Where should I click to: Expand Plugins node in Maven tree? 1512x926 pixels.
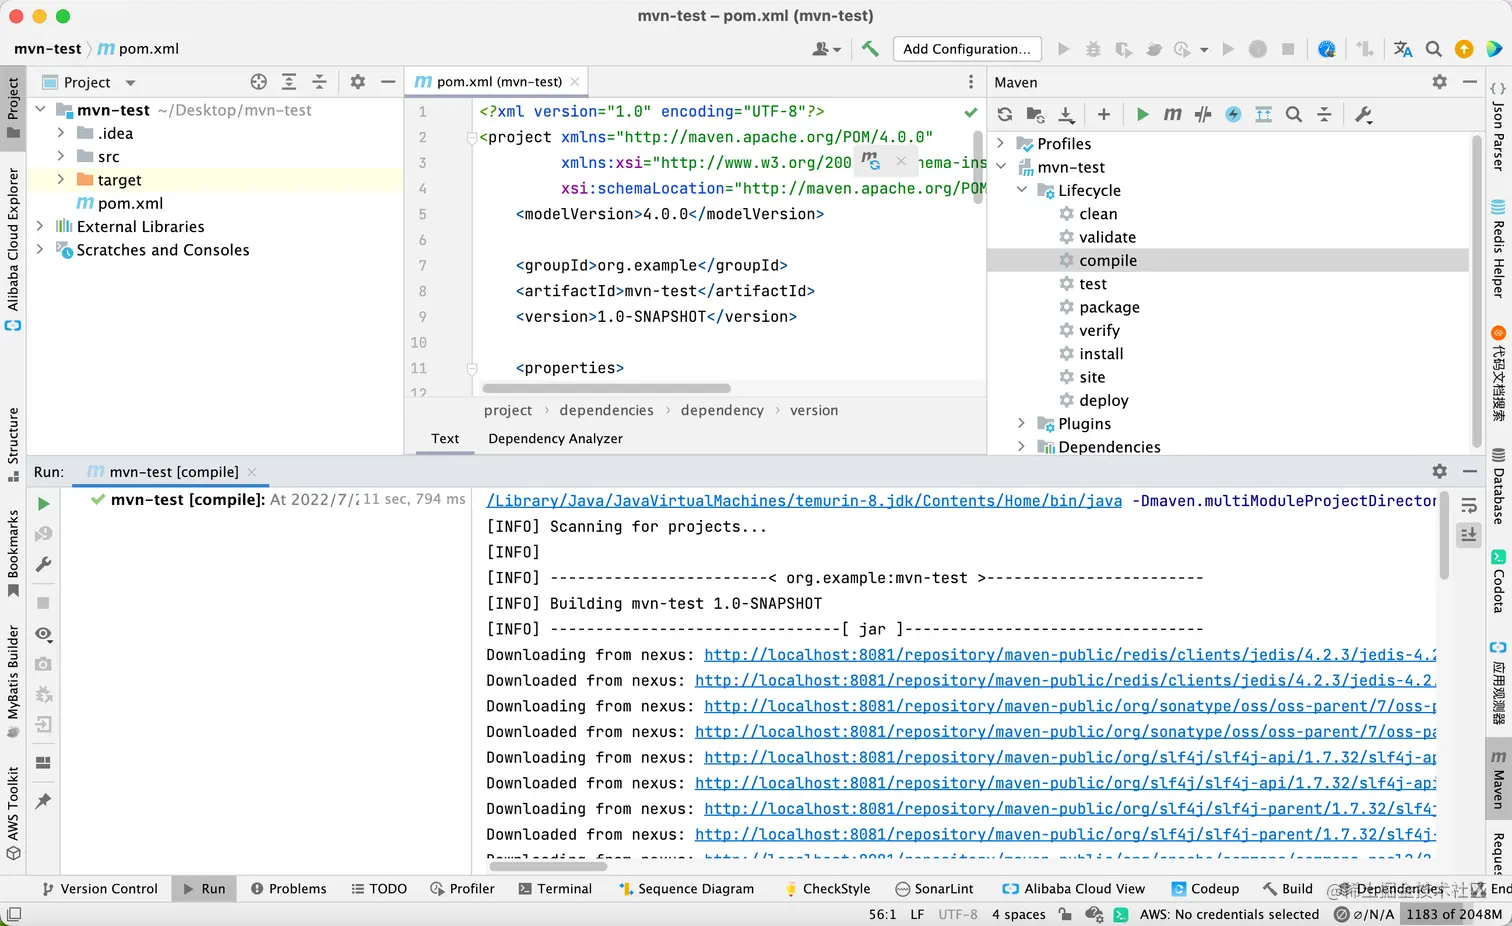[x=1022, y=424]
